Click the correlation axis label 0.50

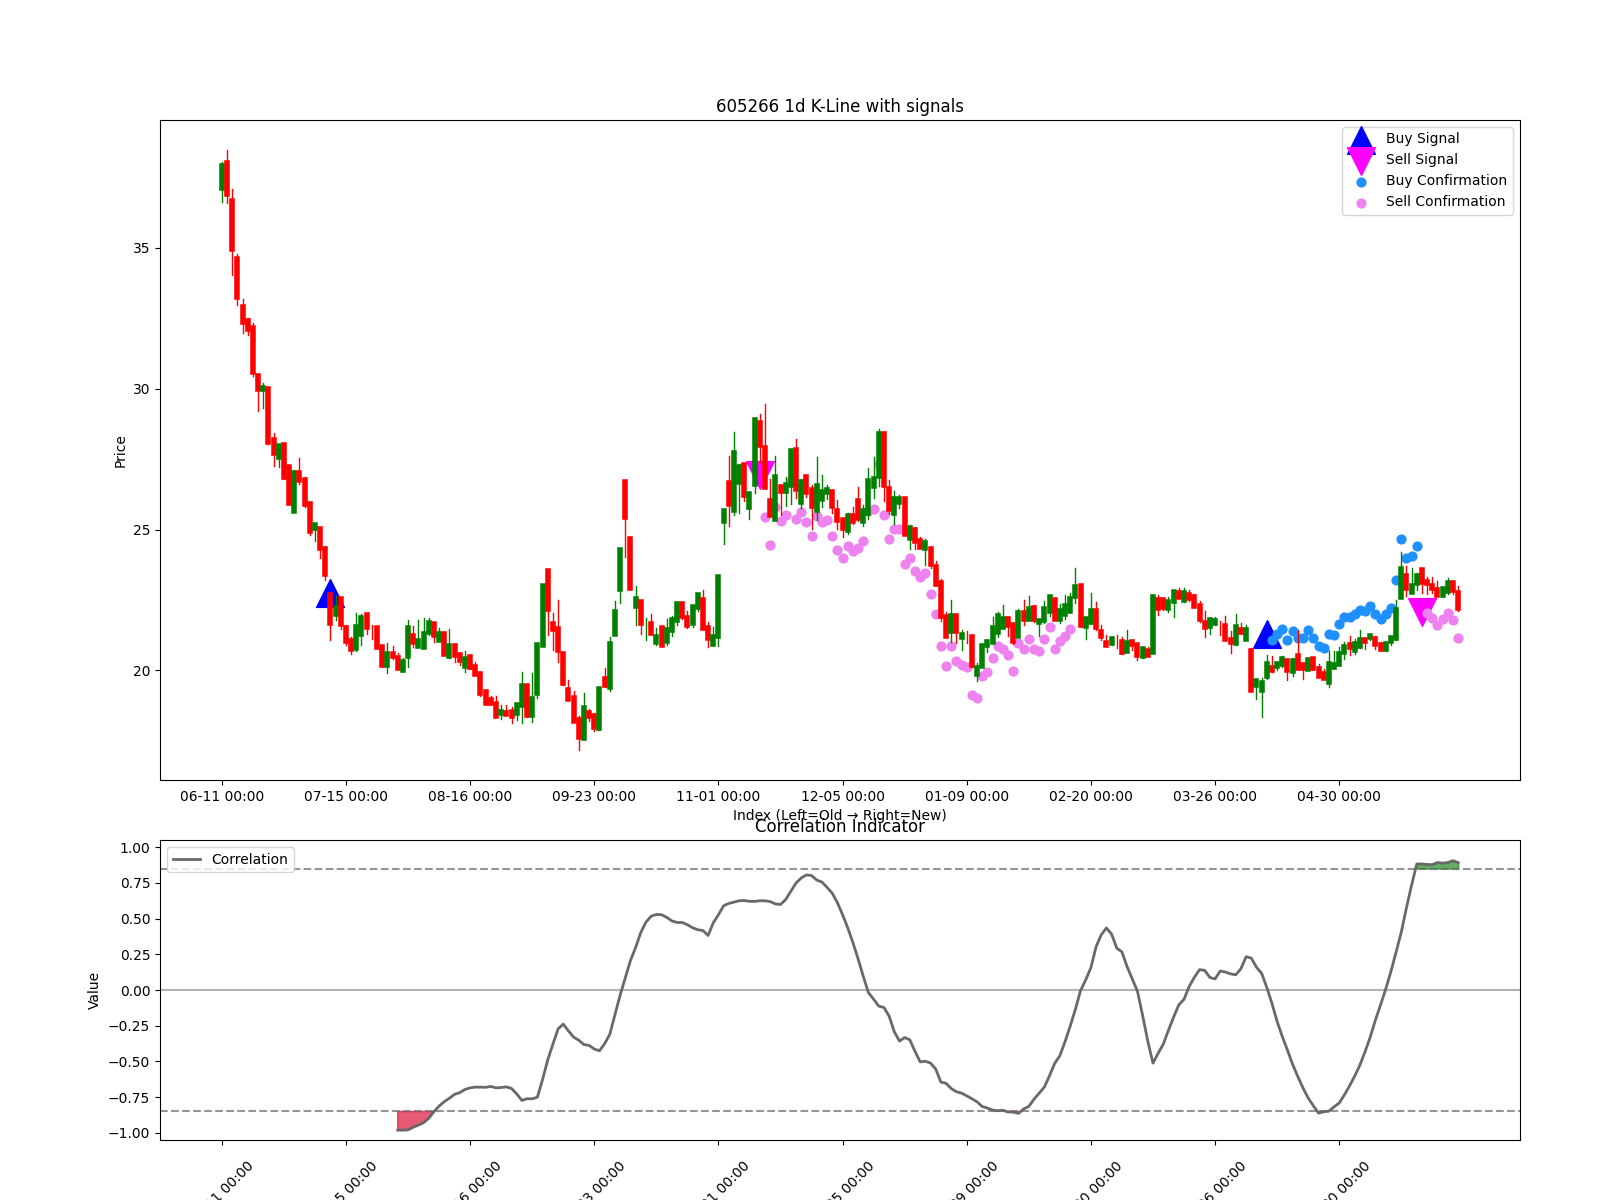(134, 919)
